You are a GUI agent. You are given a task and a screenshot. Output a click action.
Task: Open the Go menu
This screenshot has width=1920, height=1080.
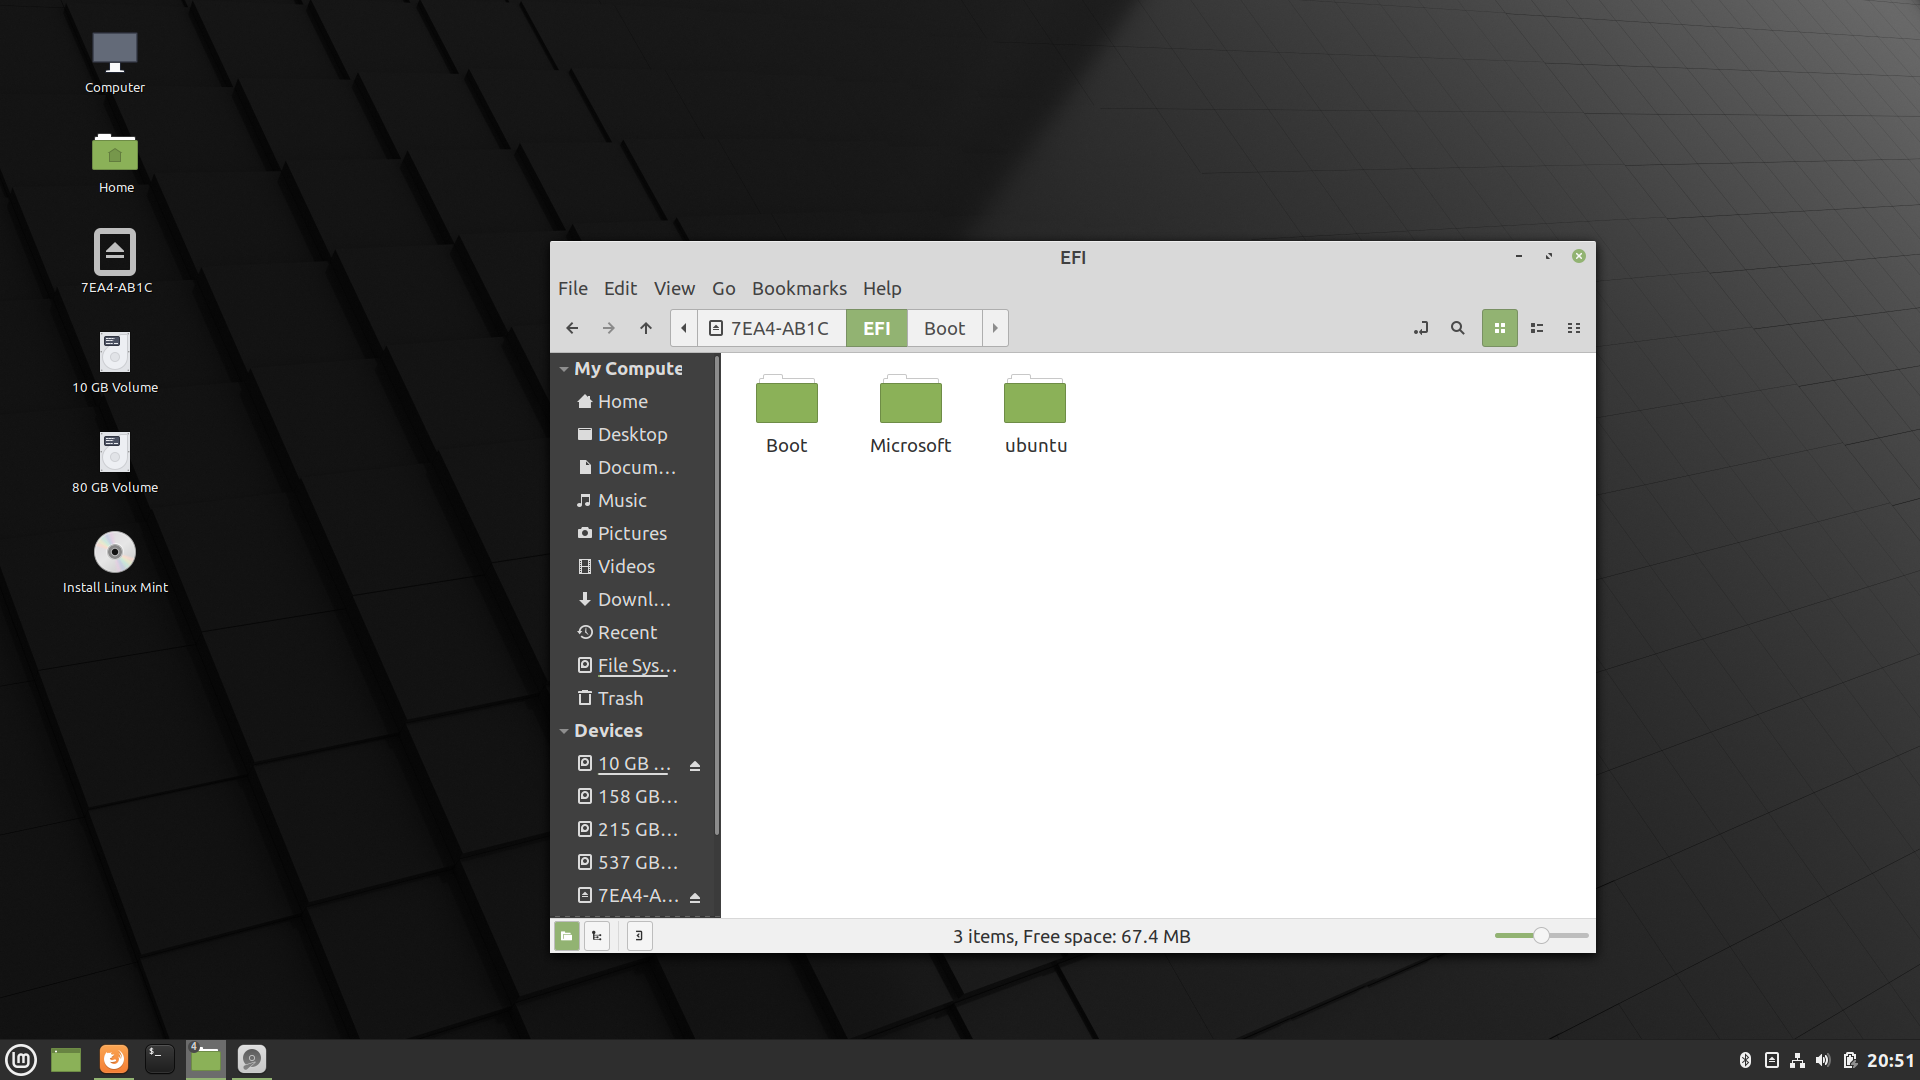tap(724, 288)
